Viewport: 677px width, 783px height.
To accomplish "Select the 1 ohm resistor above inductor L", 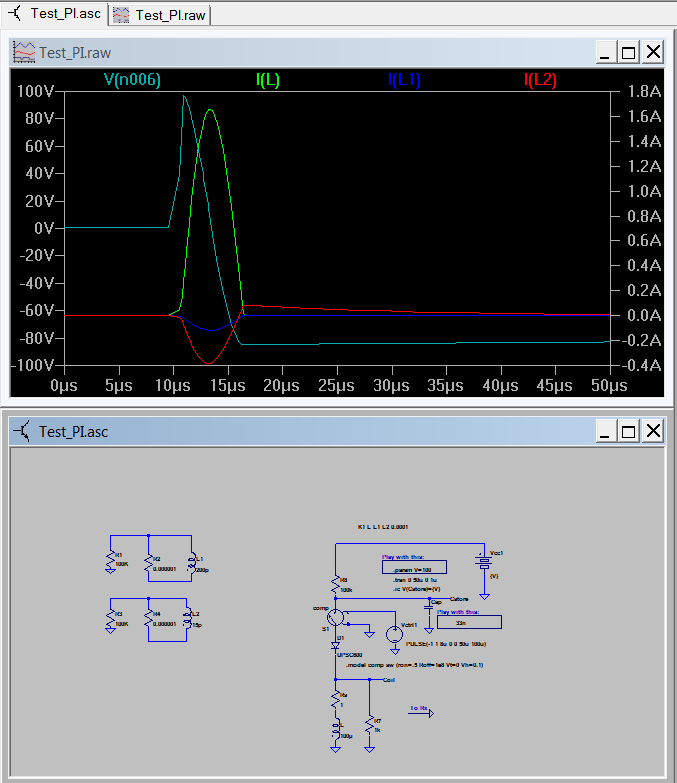I will (x=336, y=700).
